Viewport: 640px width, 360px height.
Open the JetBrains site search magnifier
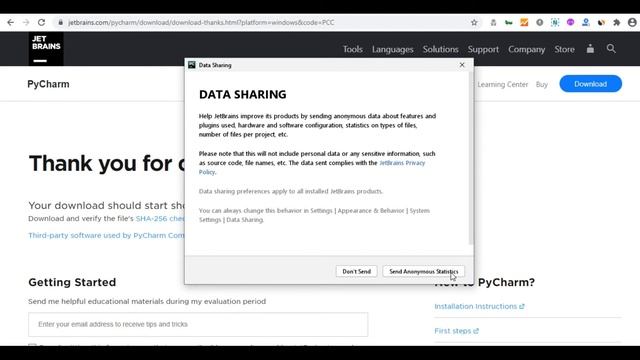click(611, 49)
